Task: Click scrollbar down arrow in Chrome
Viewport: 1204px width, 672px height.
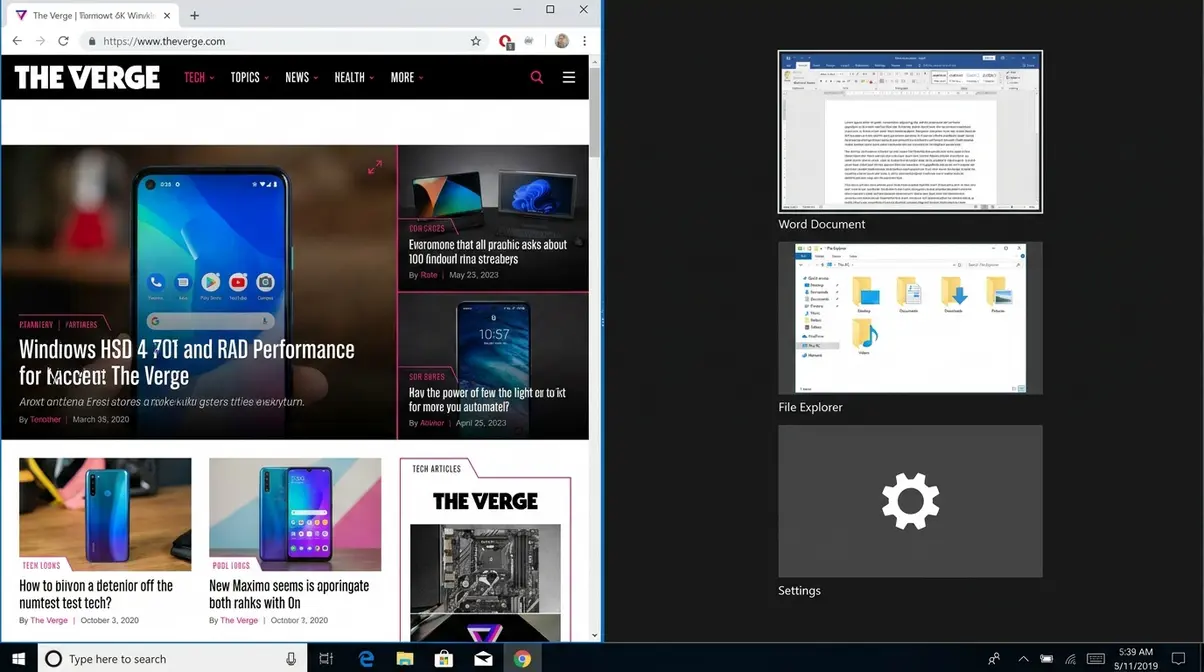Action: pos(595,635)
